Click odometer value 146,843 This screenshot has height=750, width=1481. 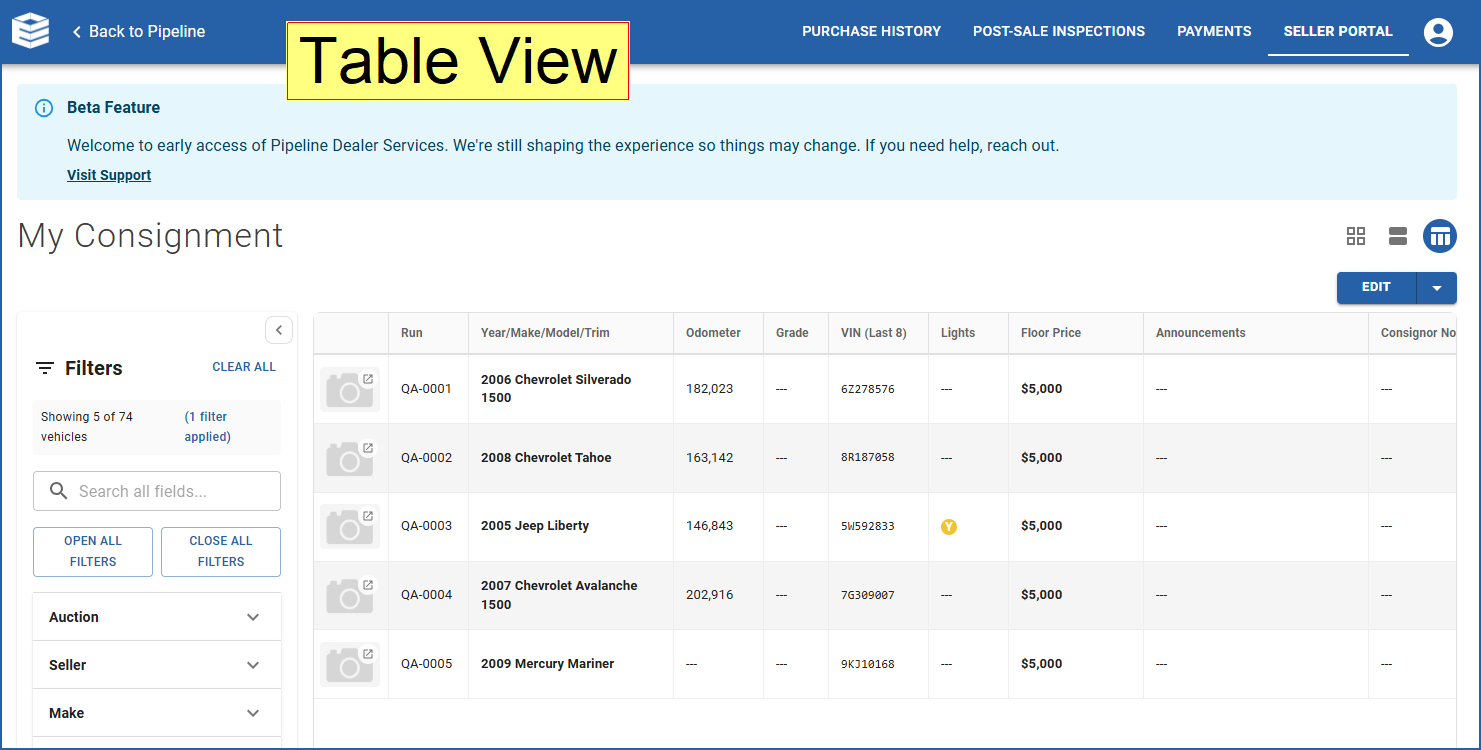click(710, 526)
